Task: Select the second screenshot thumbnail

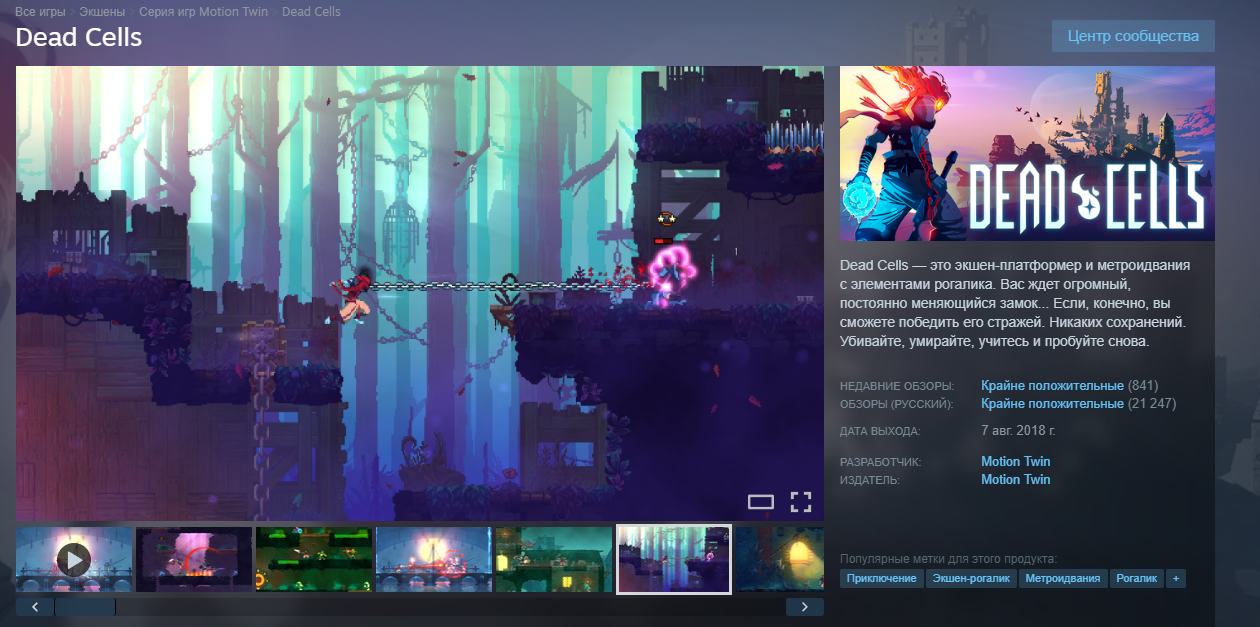Action: pyautogui.click(x=194, y=559)
